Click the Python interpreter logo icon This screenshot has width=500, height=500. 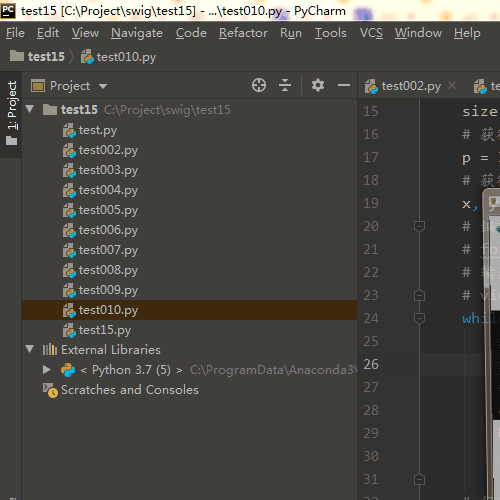68,370
